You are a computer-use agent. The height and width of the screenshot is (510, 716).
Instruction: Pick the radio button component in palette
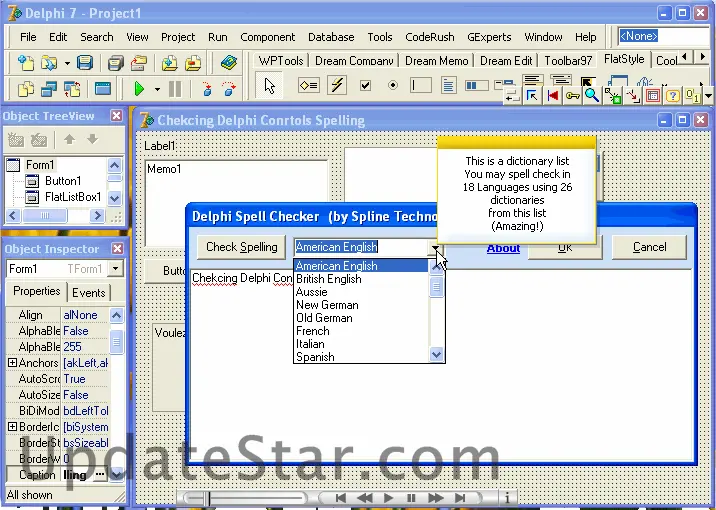click(x=393, y=85)
